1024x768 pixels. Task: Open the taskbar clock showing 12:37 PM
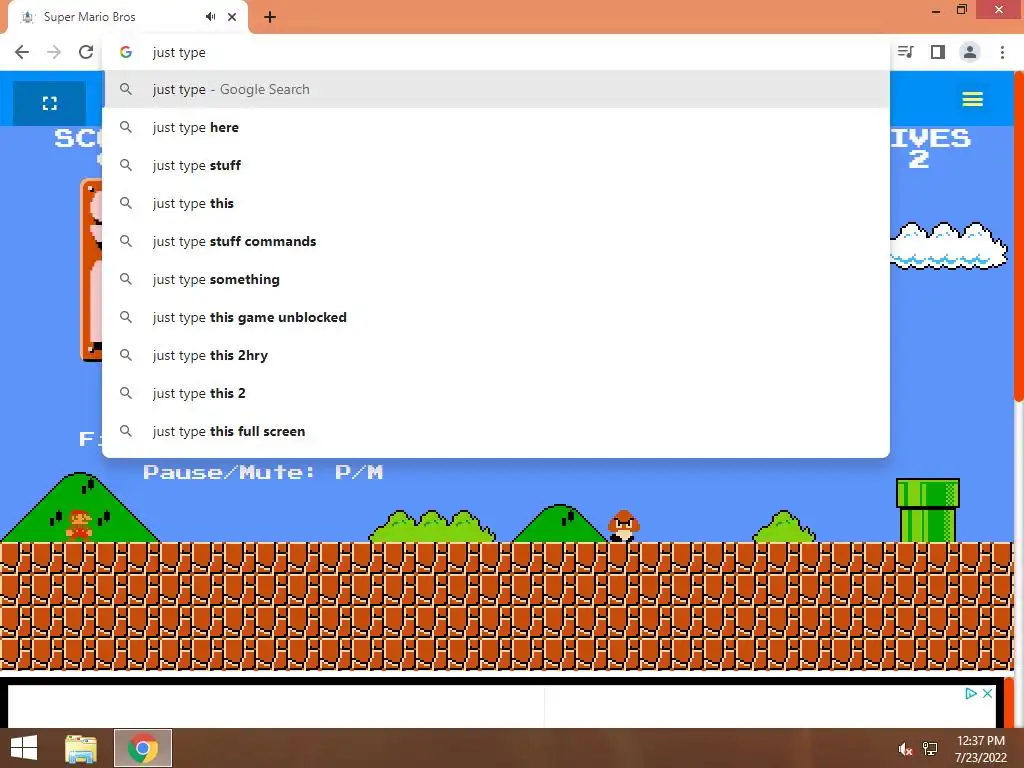point(980,749)
